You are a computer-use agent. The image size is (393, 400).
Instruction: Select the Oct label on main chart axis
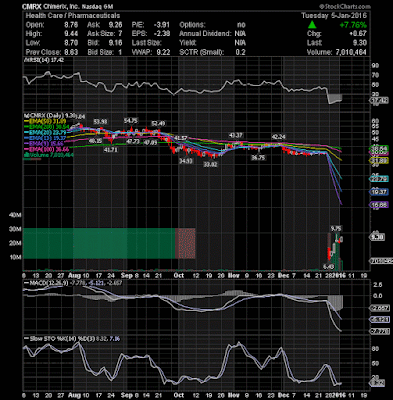[179, 275]
